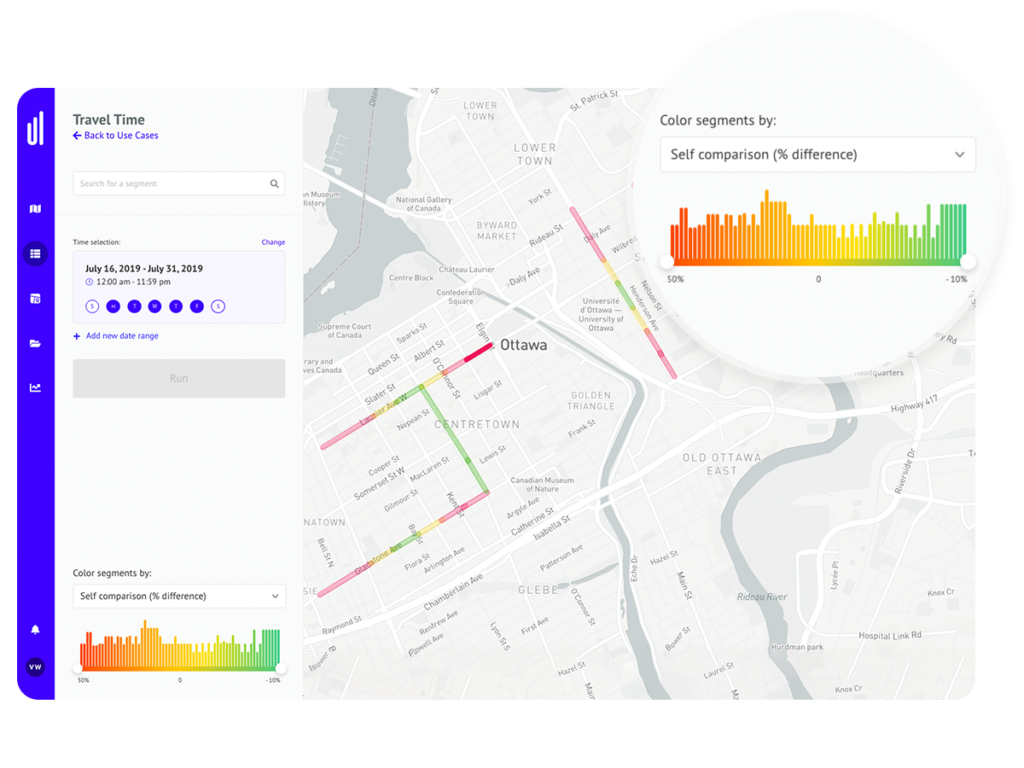1024x768 pixels.
Task: Click the Change link next to Time selection
Action: pyautogui.click(x=273, y=242)
